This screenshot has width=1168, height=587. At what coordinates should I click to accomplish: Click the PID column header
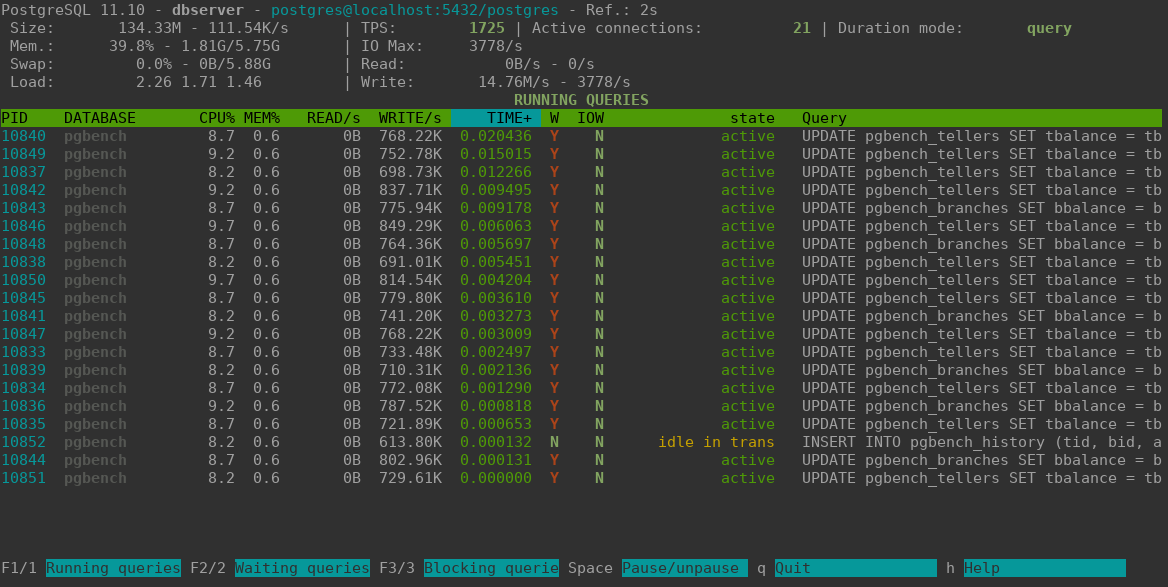(15, 118)
